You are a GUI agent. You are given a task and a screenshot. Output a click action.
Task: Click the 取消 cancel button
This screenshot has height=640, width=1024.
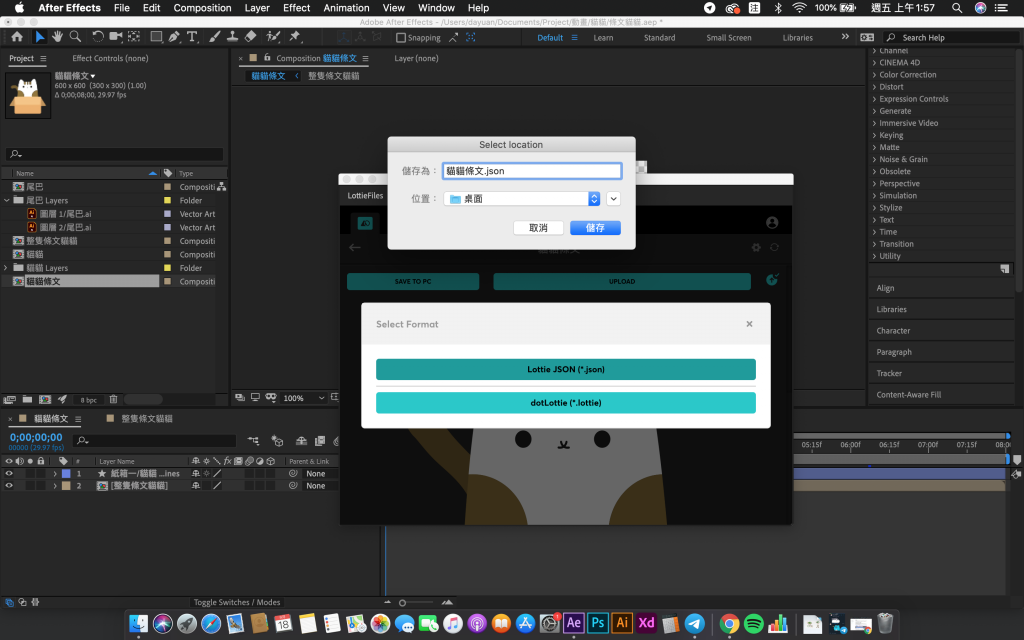point(538,228)
